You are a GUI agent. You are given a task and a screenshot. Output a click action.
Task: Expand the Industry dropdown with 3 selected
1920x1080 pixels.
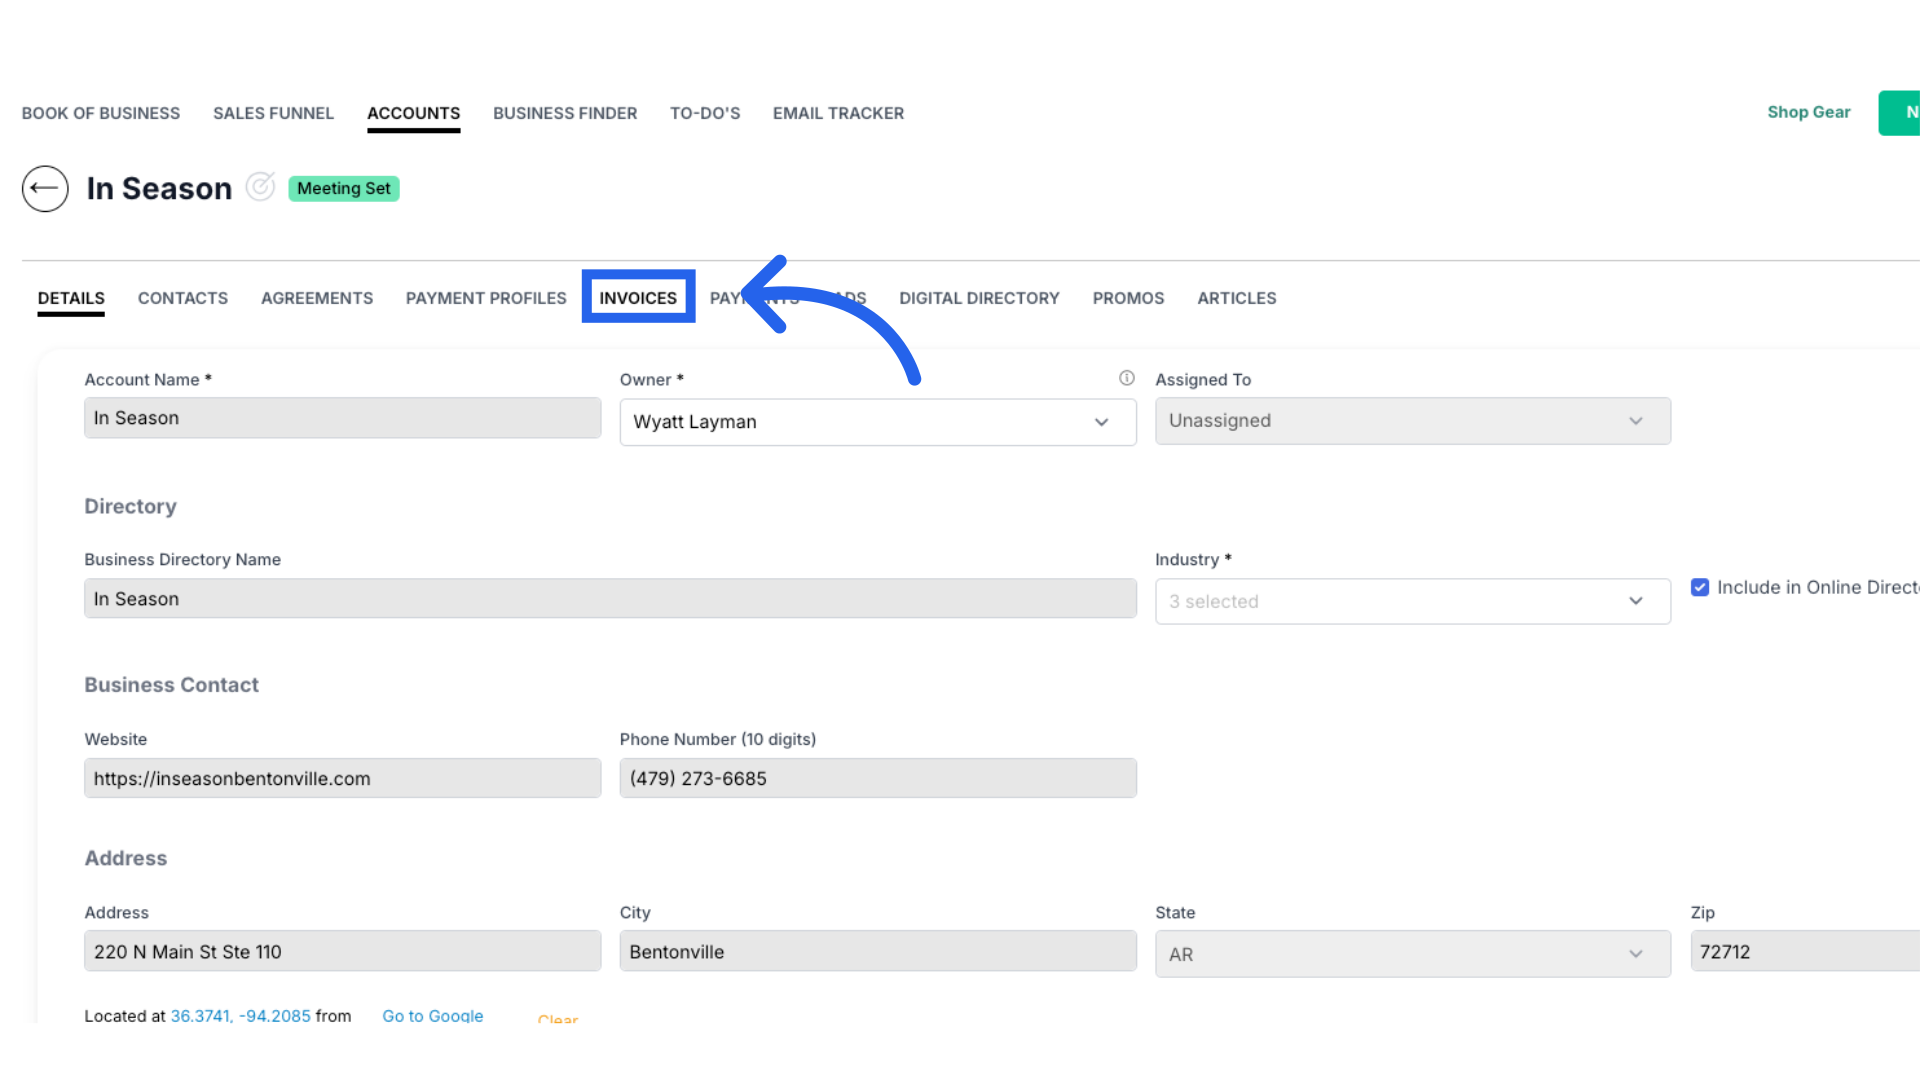tap(1413, 601)
